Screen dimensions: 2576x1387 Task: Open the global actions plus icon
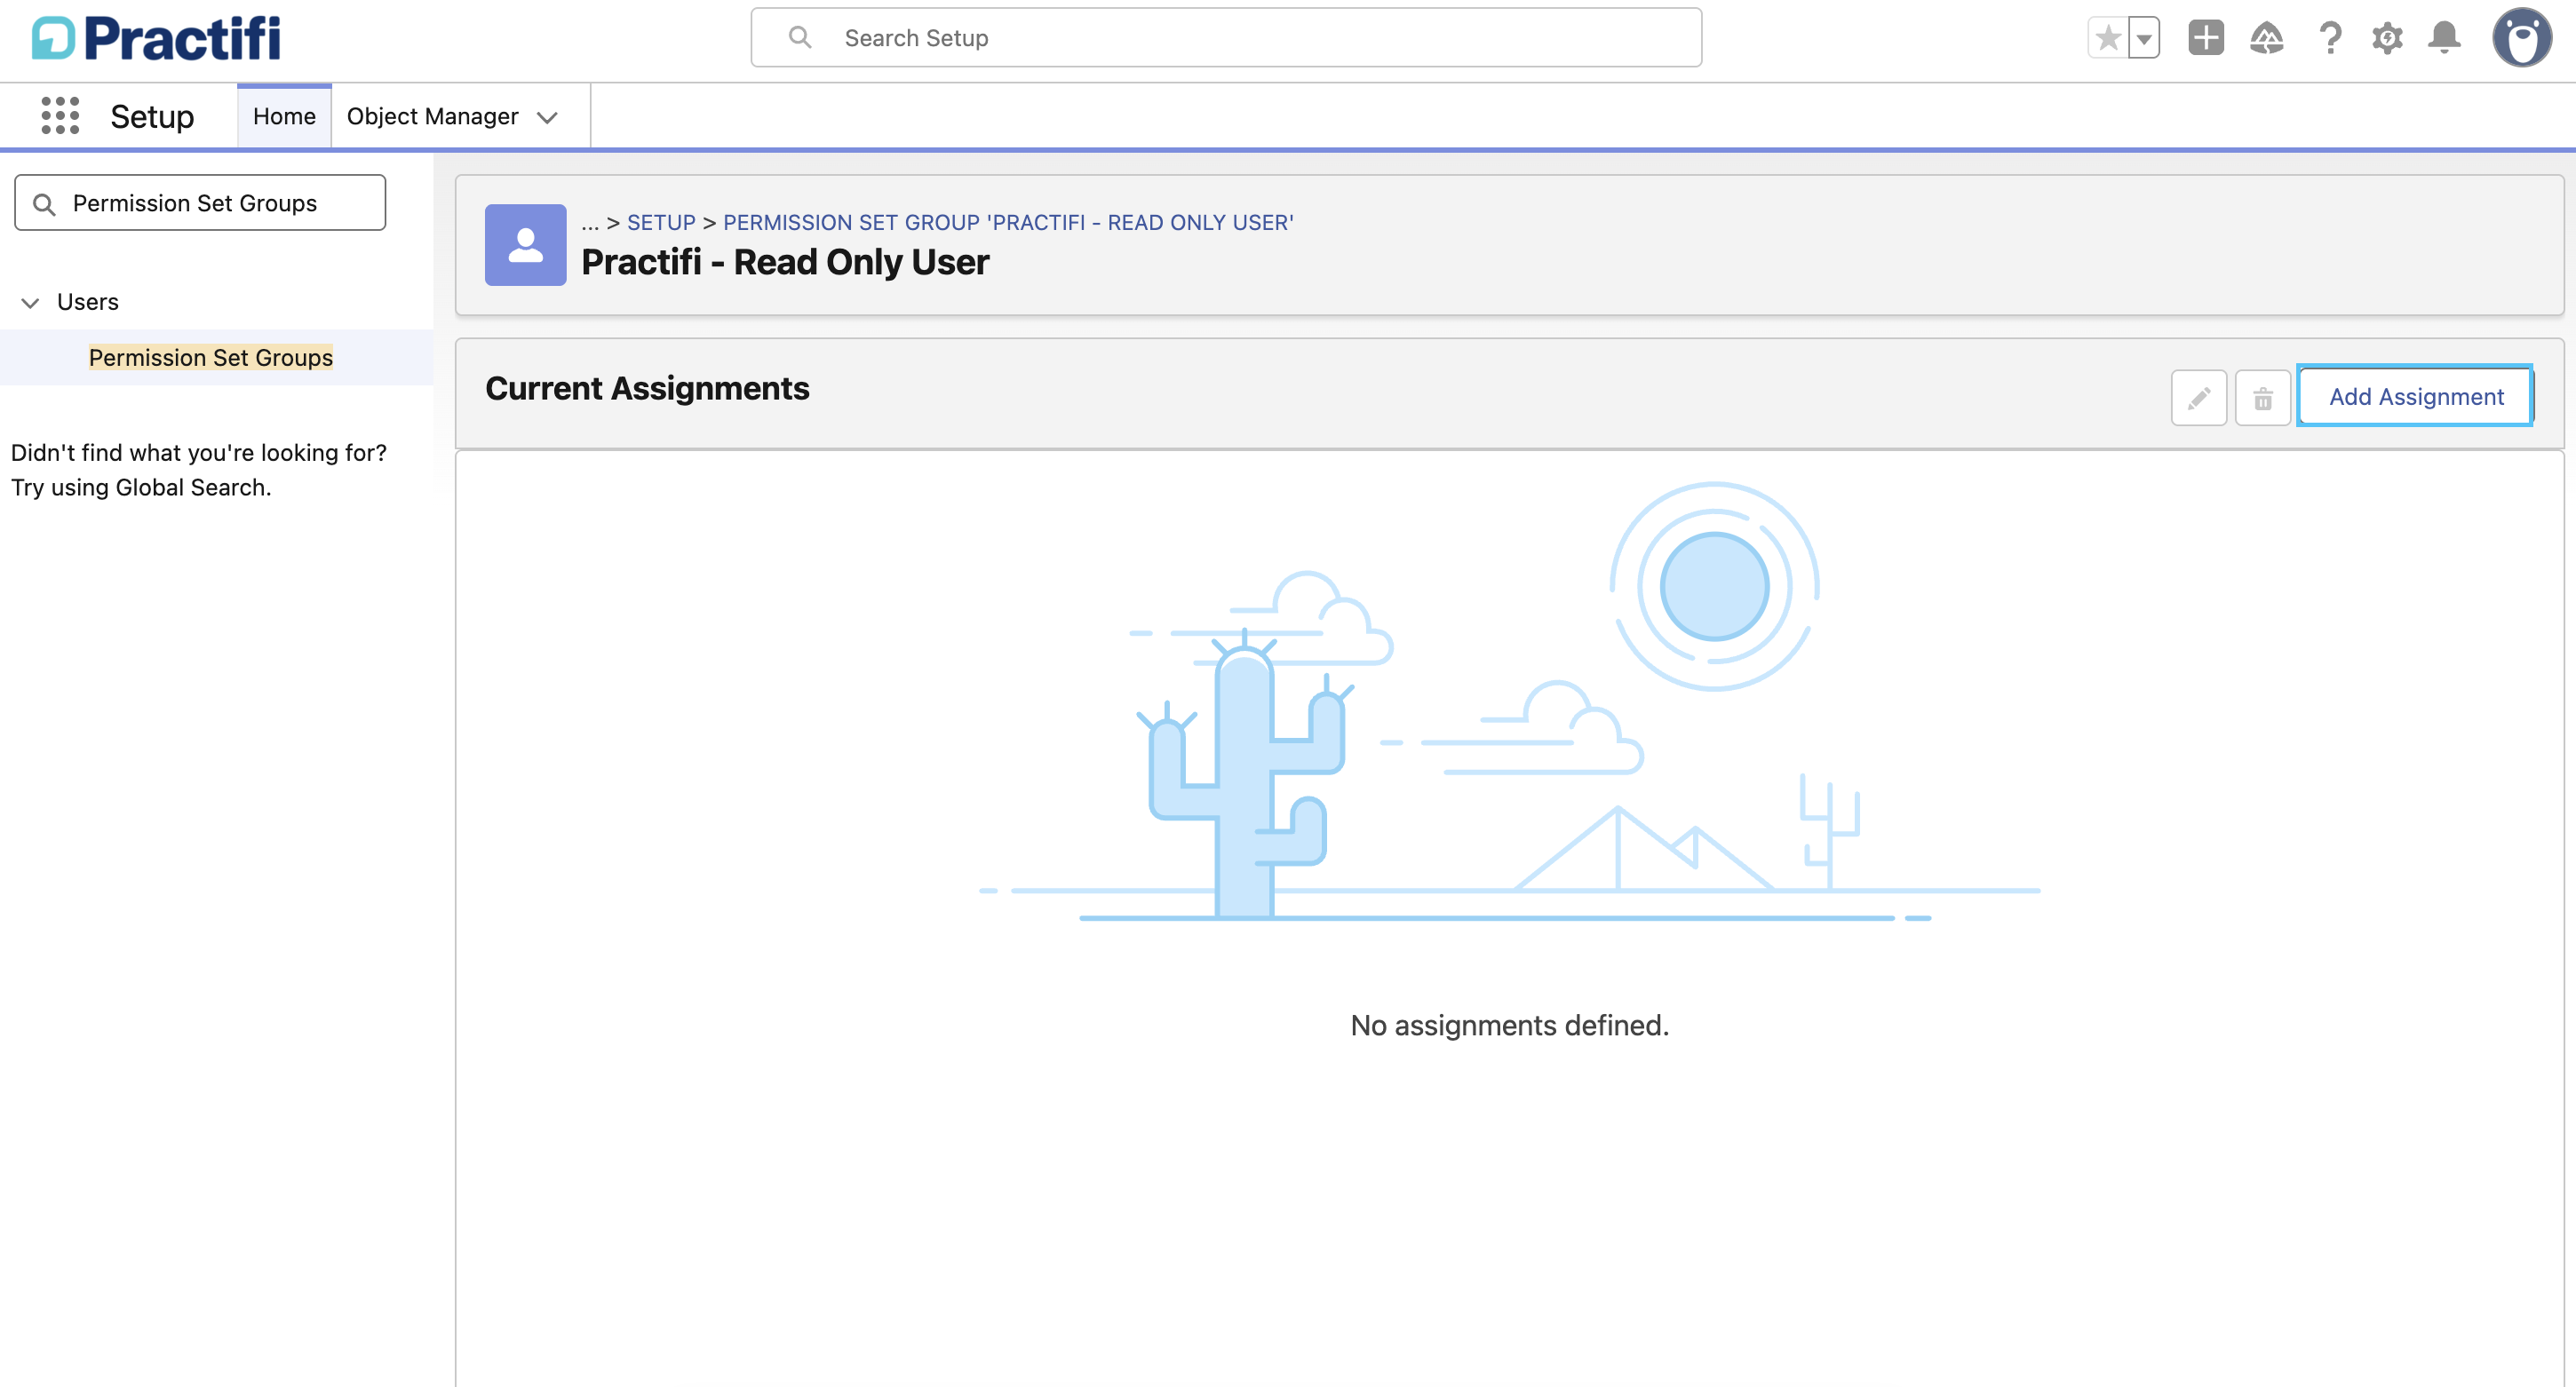(x=2206, y=38)
